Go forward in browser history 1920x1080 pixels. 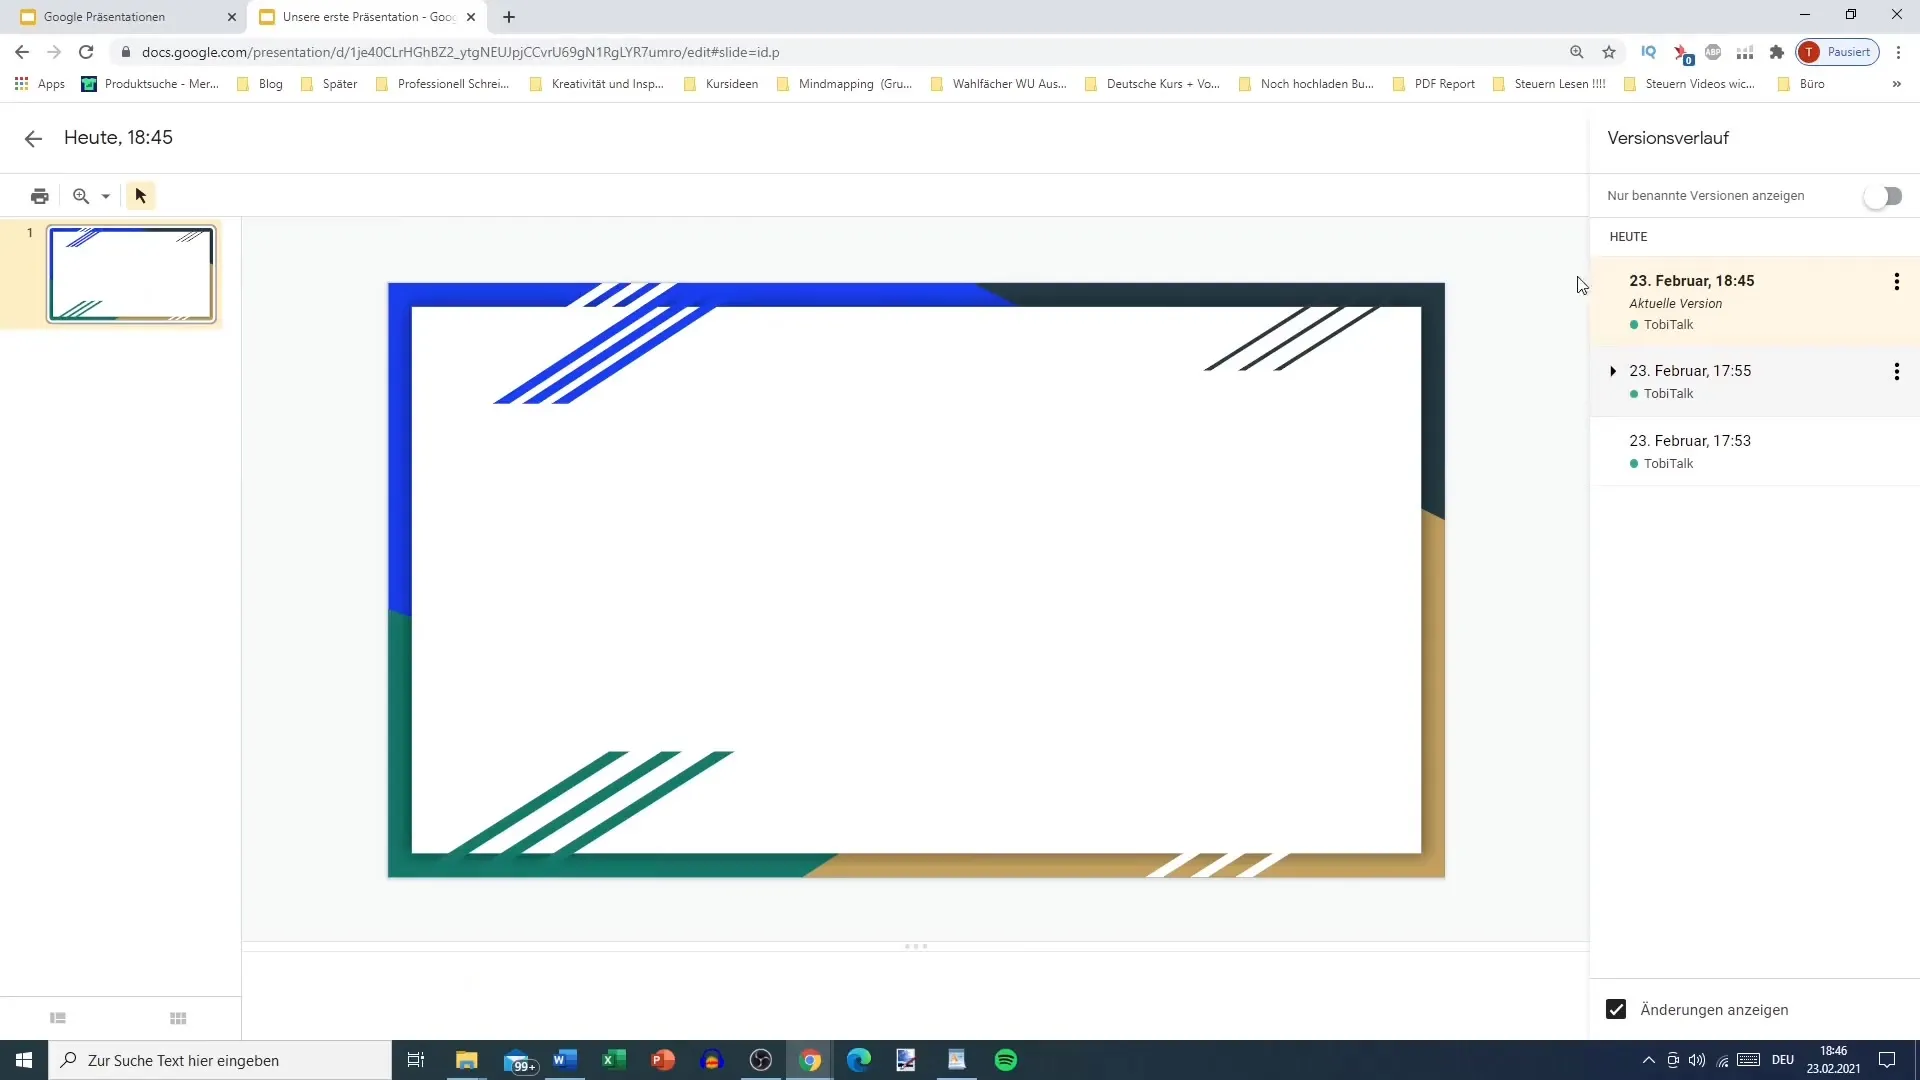click(x=54, y=52)
